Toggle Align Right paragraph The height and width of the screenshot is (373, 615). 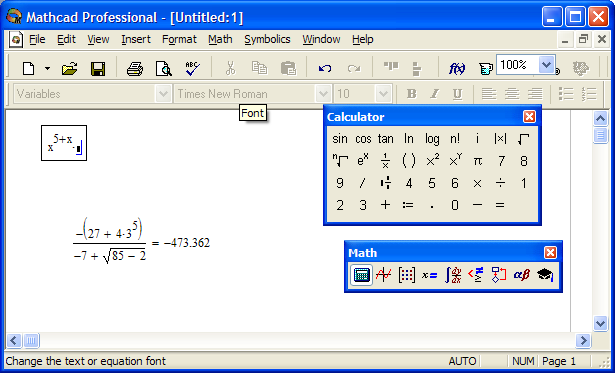coord(535,94)
